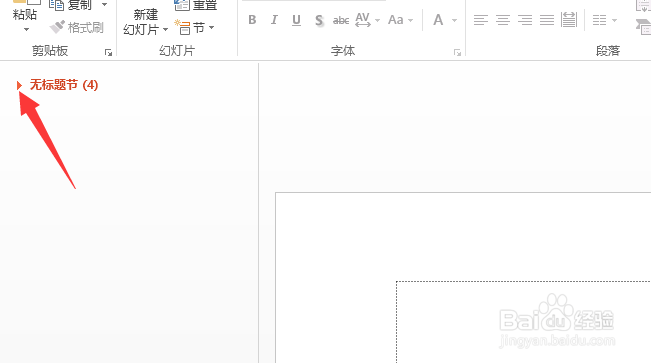This screenshot has height=363, width=651.
Task: Justify the text
Action: pos(547,20)
